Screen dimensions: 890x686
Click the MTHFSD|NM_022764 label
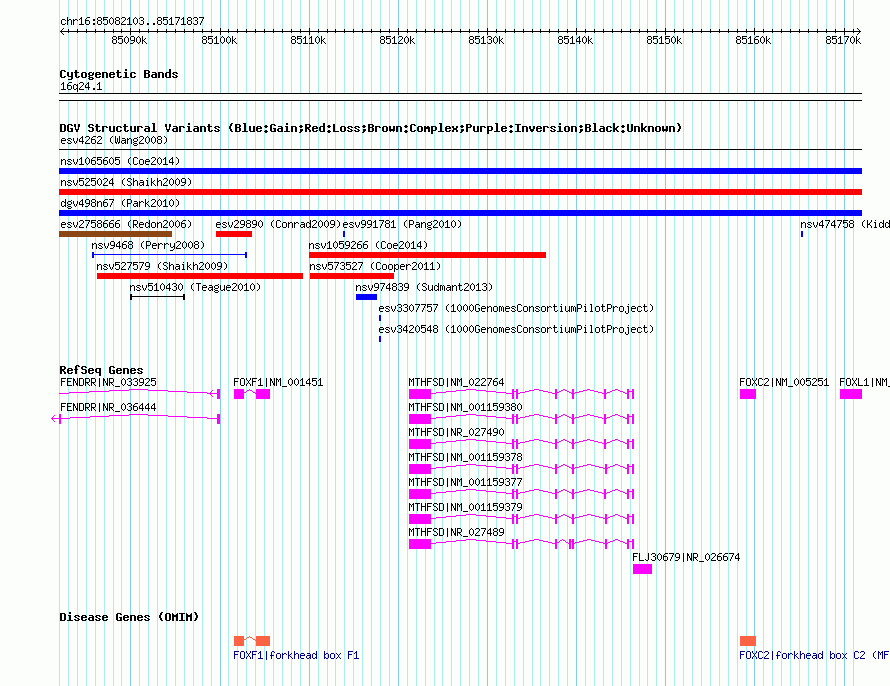(456, 382)
